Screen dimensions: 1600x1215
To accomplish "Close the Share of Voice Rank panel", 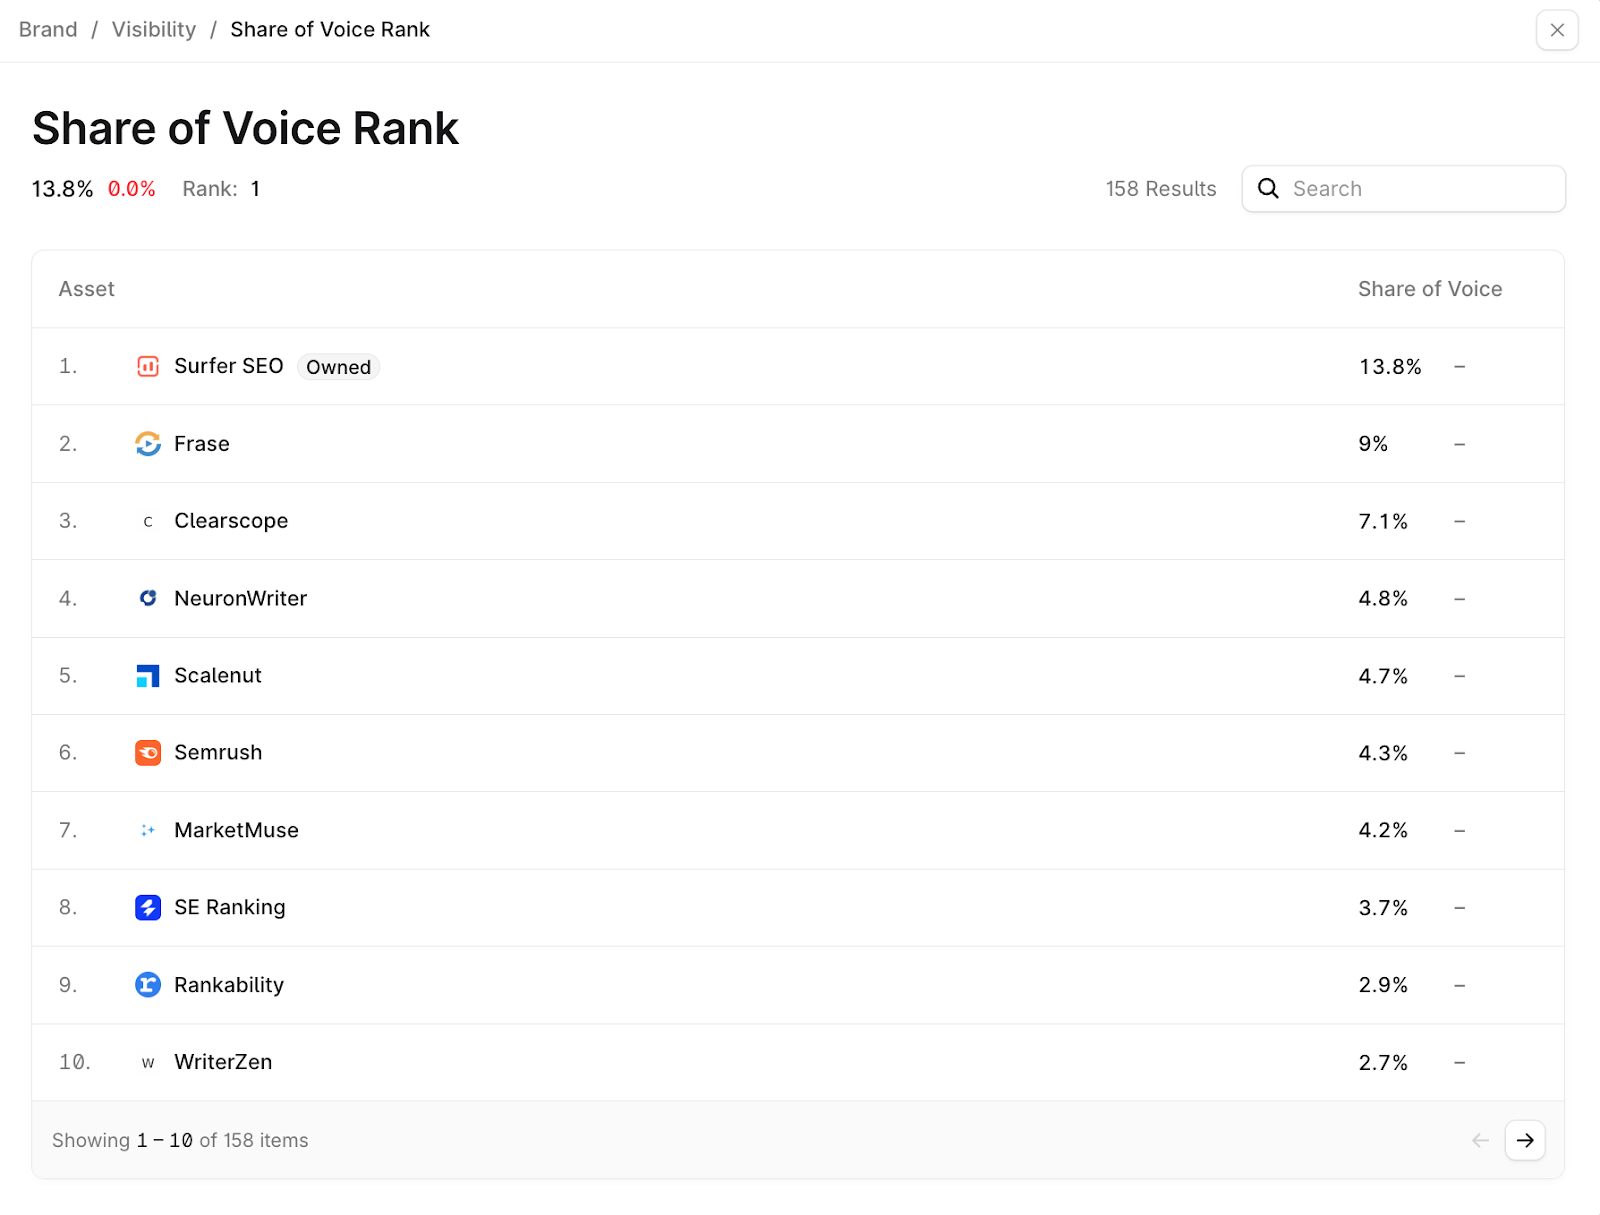I will 1557,30.
